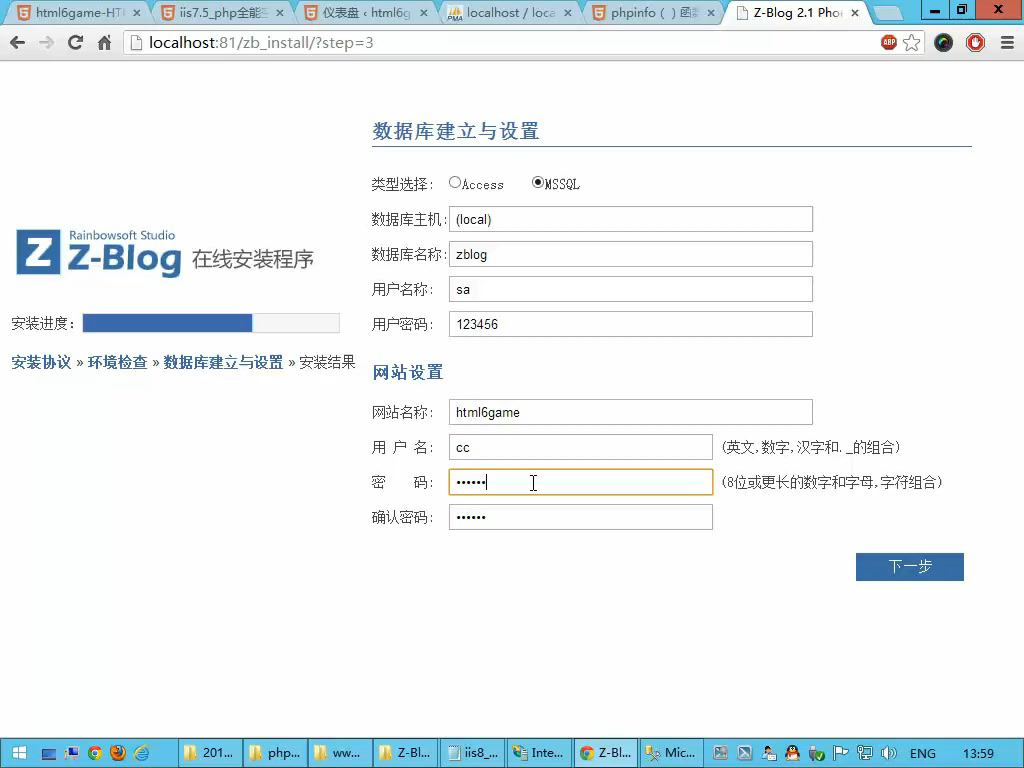
Task: Focus the 密码 password field
Action: (581, 482)
